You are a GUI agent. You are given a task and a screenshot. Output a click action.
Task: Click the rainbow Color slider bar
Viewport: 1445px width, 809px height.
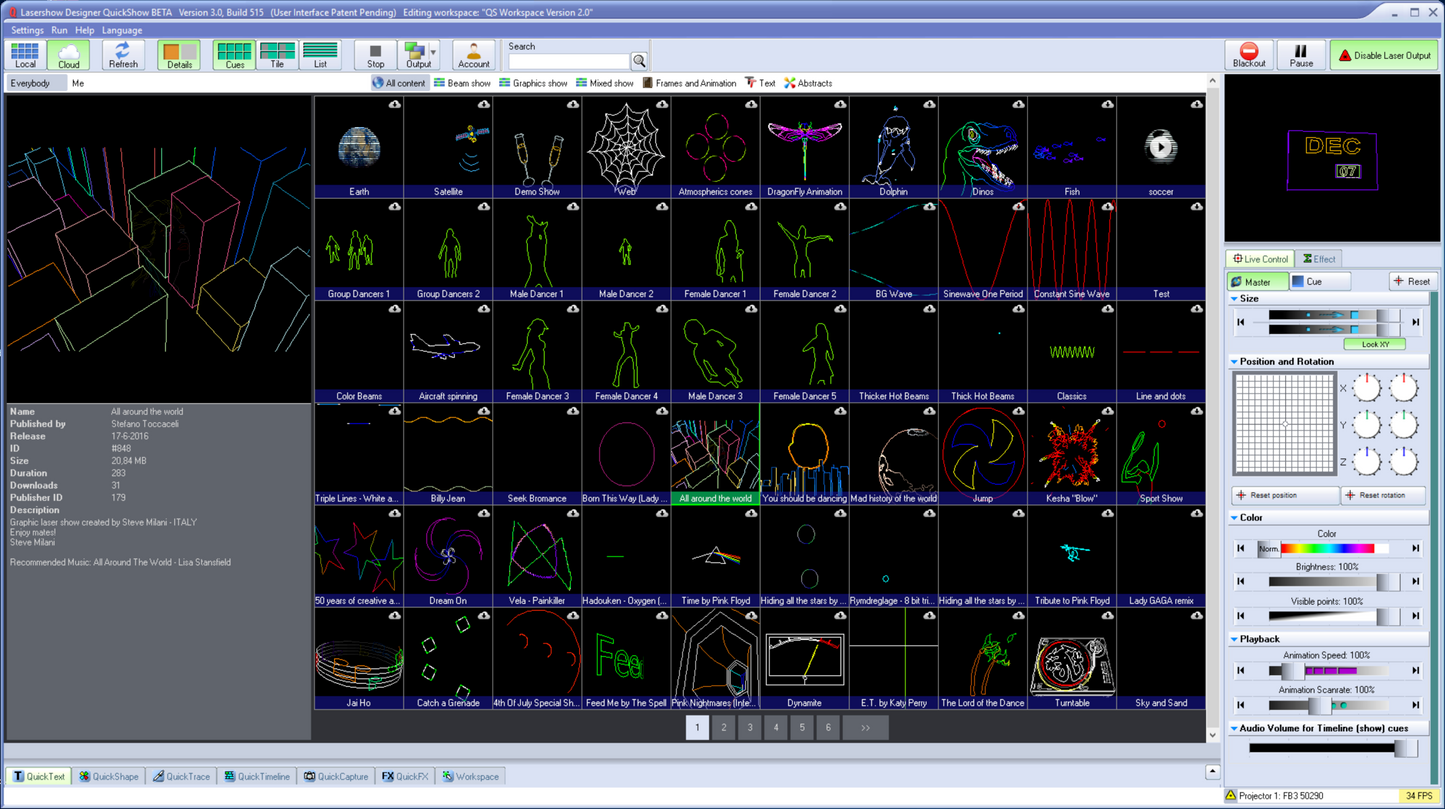tap(1328, 548)
